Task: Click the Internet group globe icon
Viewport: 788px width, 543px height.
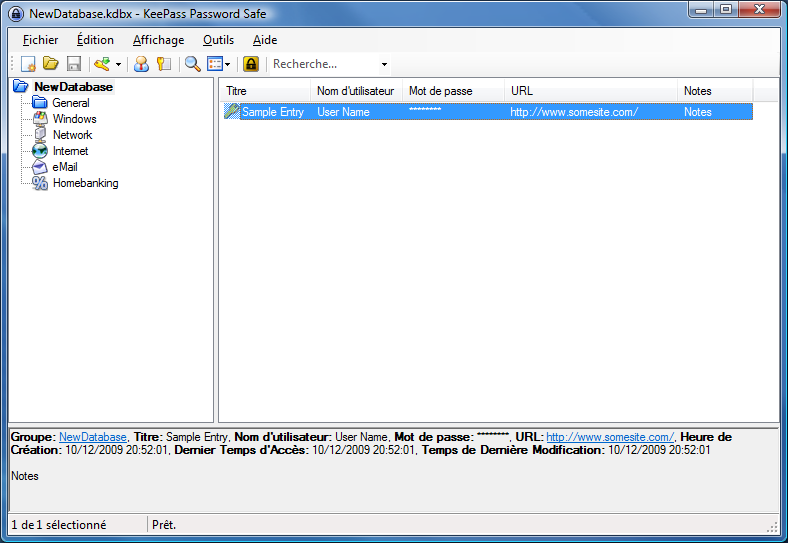Action: pos(40,151)
